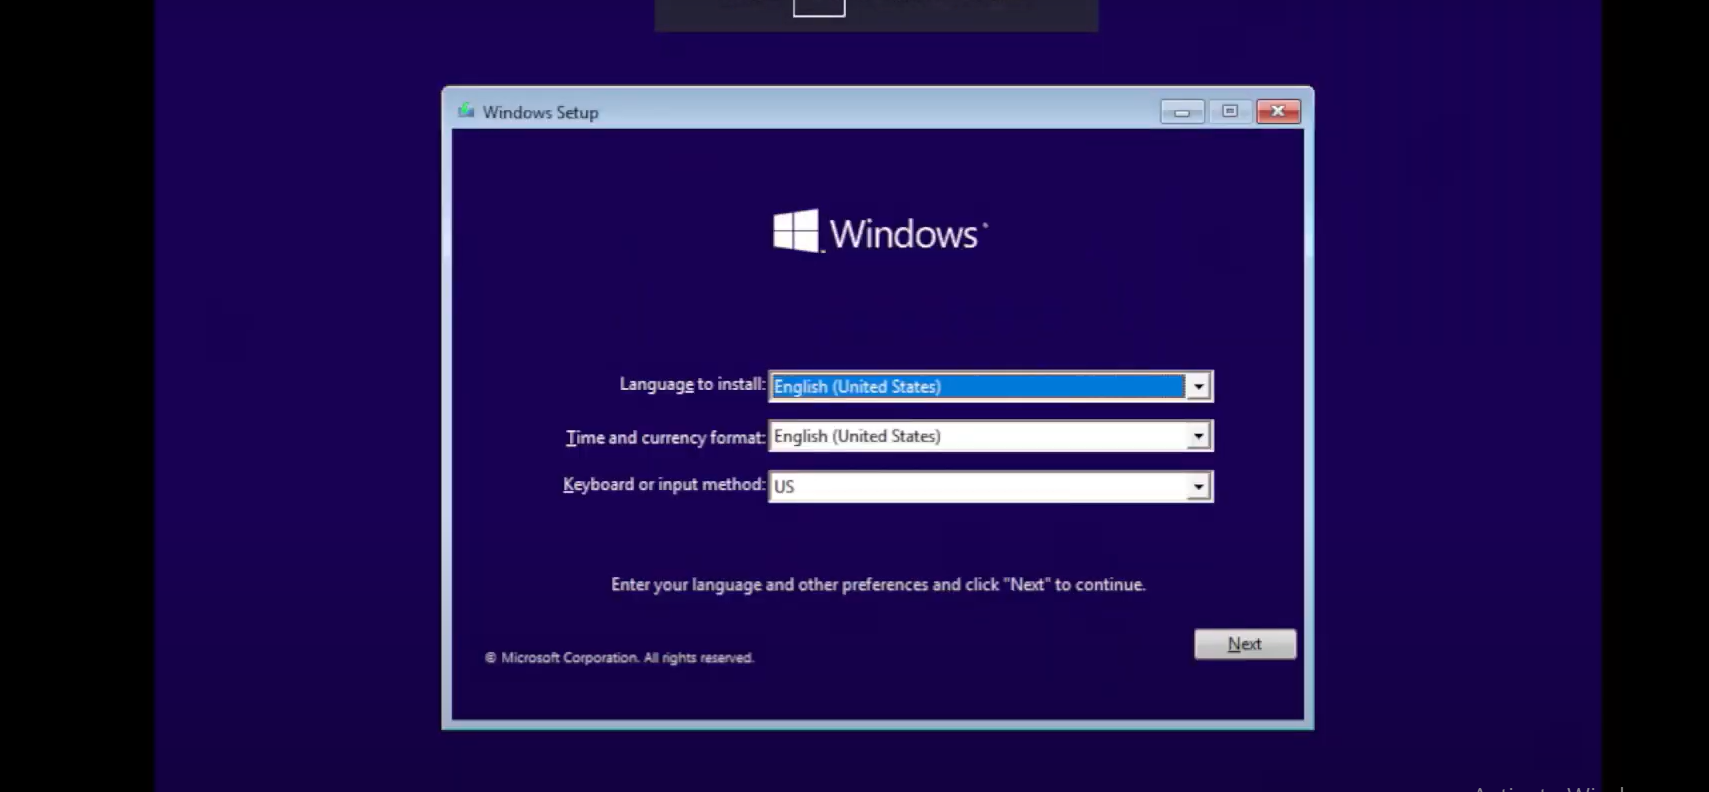Click the Windows Setup title bar icon
This screenshot has height=792, width=1709.
click(x=466, y=111)
